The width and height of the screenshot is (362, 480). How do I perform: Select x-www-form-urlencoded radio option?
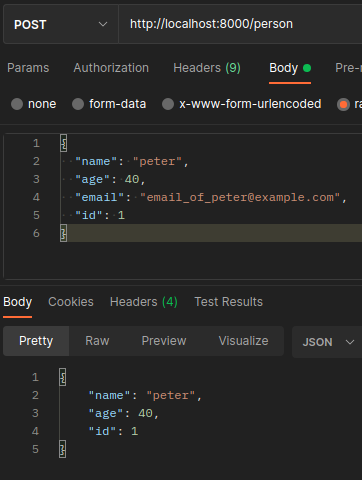click(x=168, y=104)
